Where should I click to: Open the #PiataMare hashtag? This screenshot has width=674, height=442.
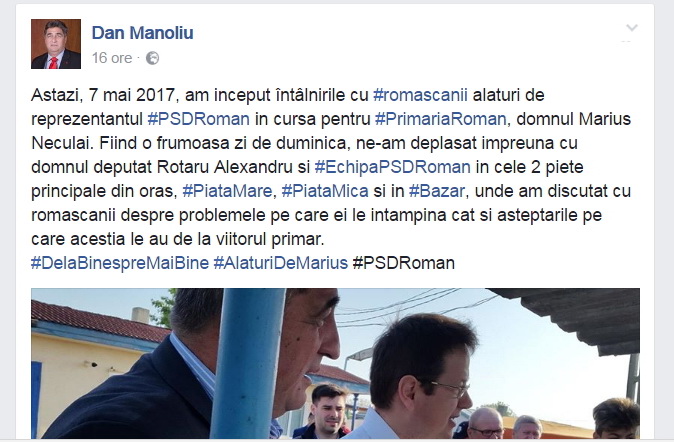point(227,191)
